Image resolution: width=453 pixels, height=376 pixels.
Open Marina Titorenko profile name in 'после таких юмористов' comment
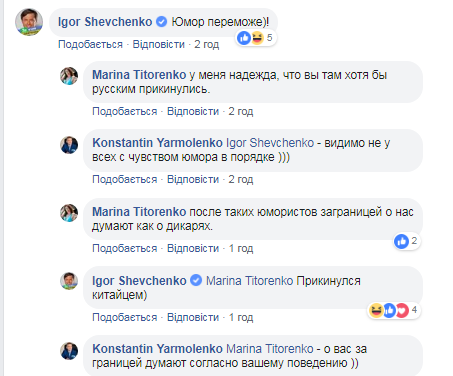coord(139,212)
